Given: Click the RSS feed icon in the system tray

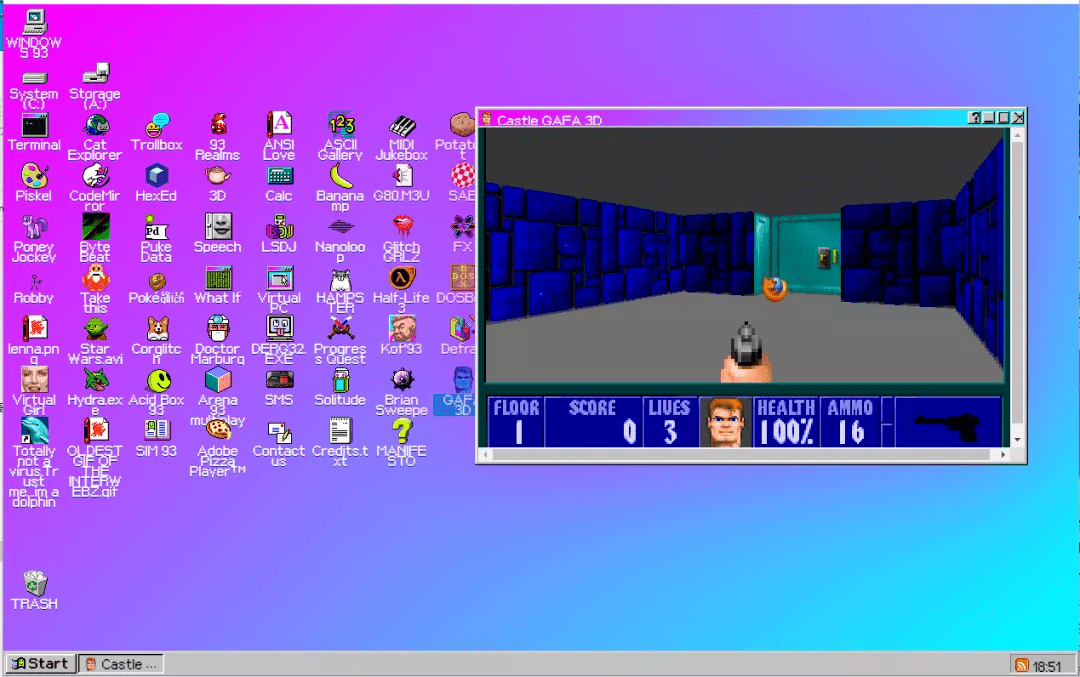Looking at the screenshot, I should 1021,665.
